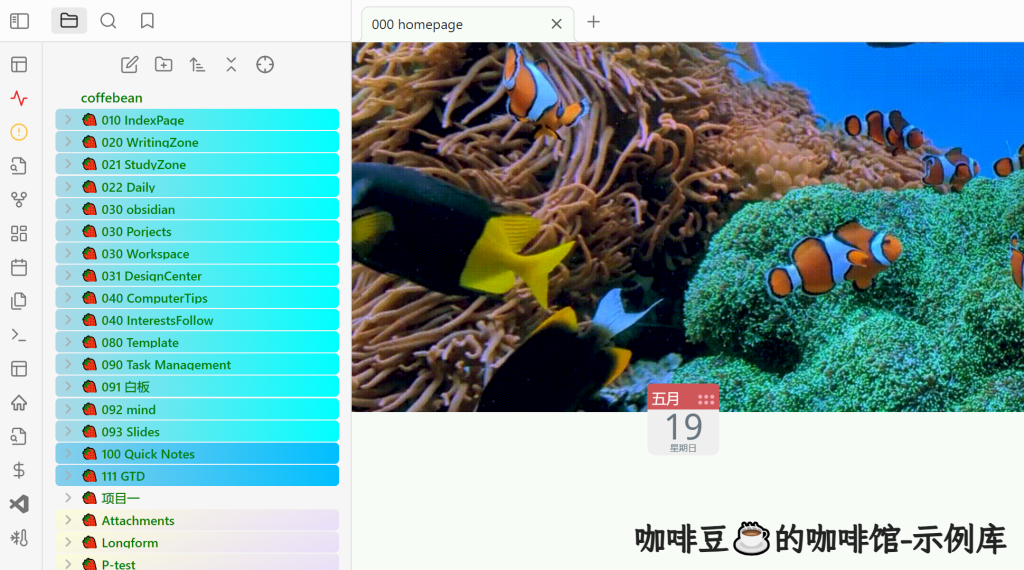Open the calendar ribbon icon
Viewport: 1024px width, 570px height.
pyautogui.click(x=19, y=268)
